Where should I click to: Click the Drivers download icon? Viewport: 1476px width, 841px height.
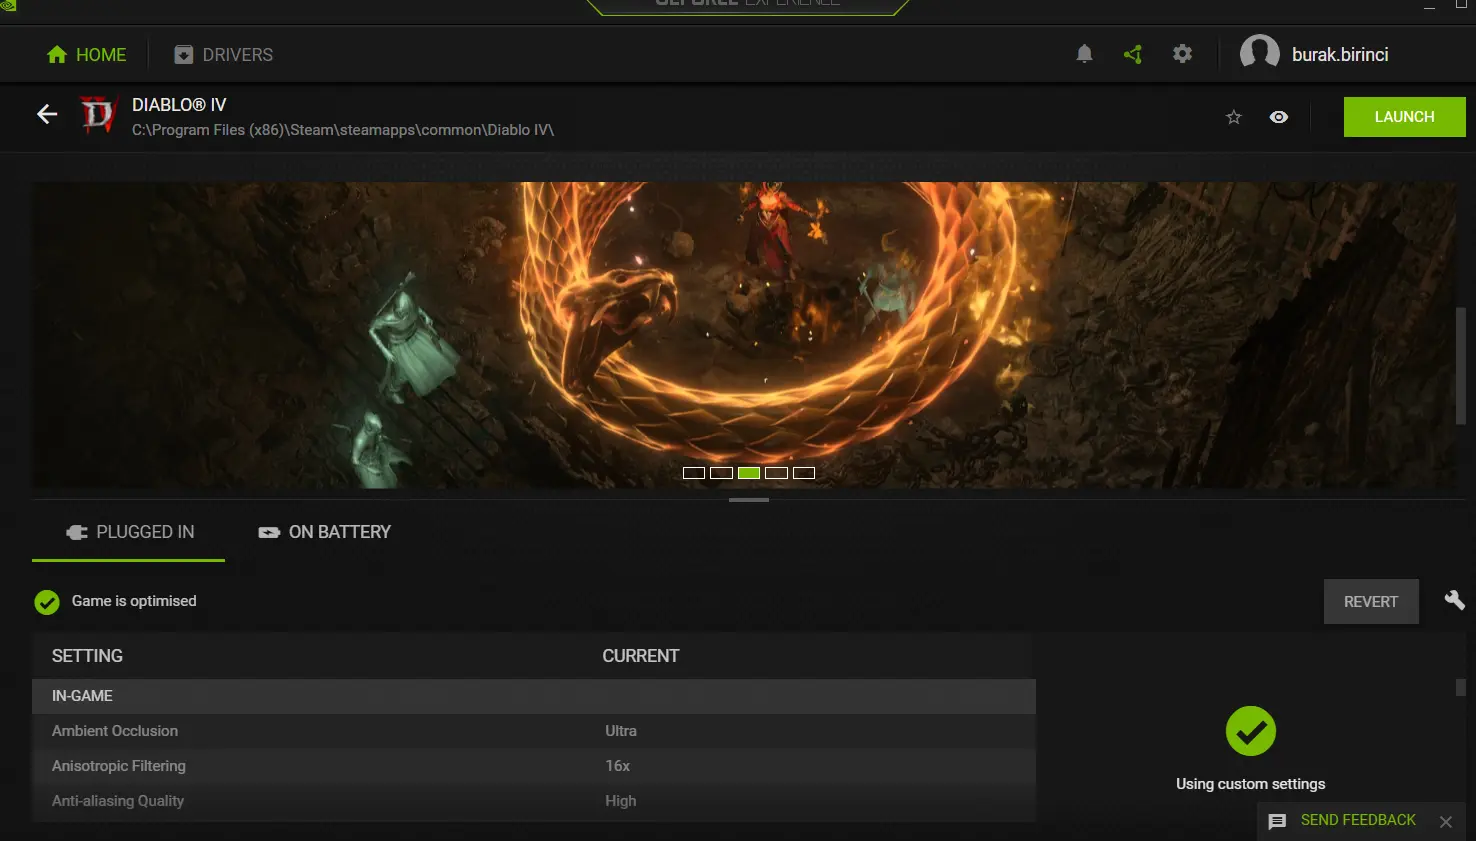pyautogui.click(x=183, y=55)
